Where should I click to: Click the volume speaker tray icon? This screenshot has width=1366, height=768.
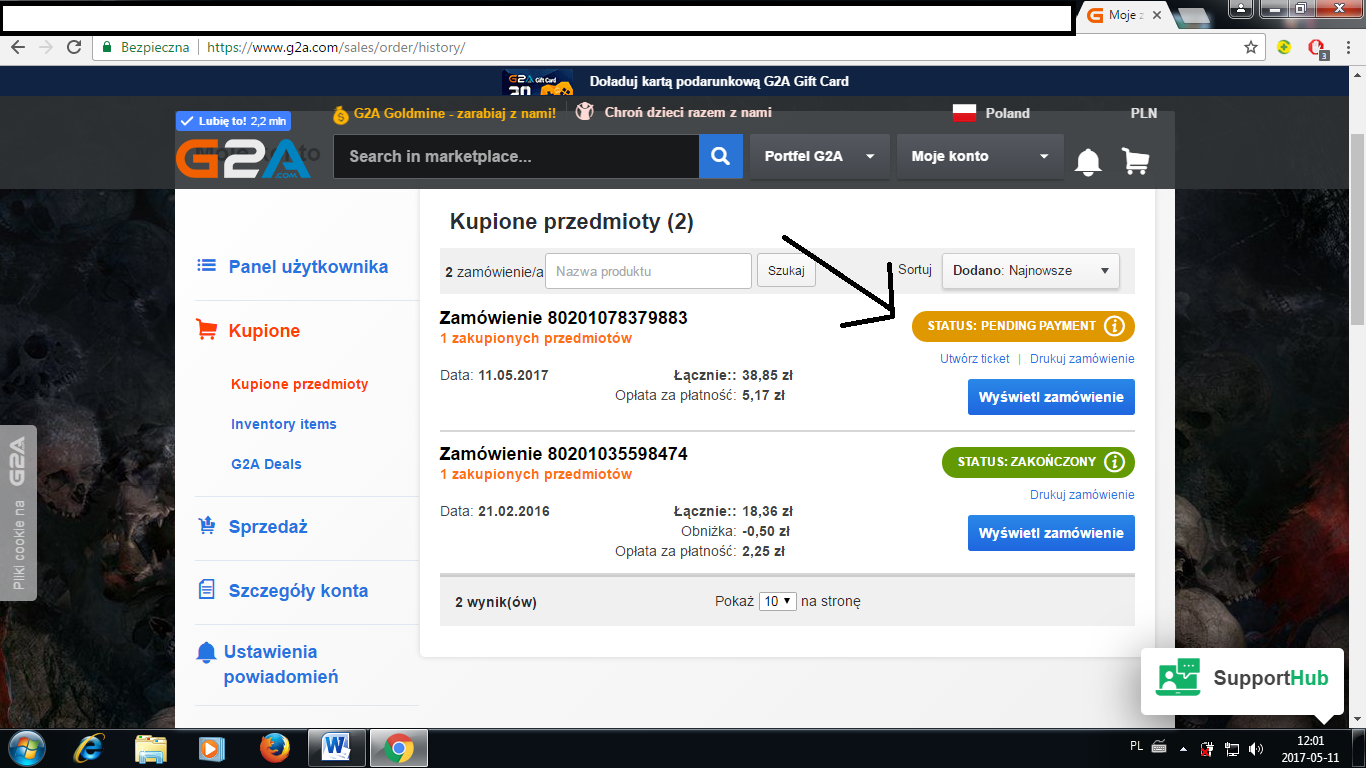tap(1255, 748)
